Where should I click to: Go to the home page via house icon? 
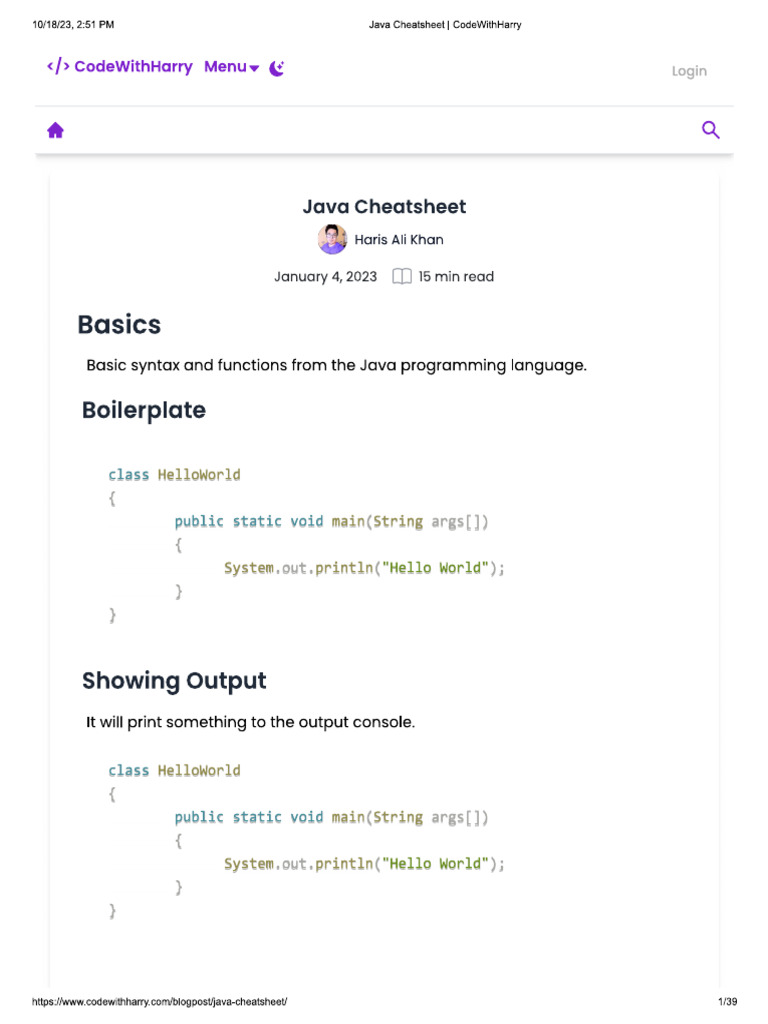coord(56,130)
